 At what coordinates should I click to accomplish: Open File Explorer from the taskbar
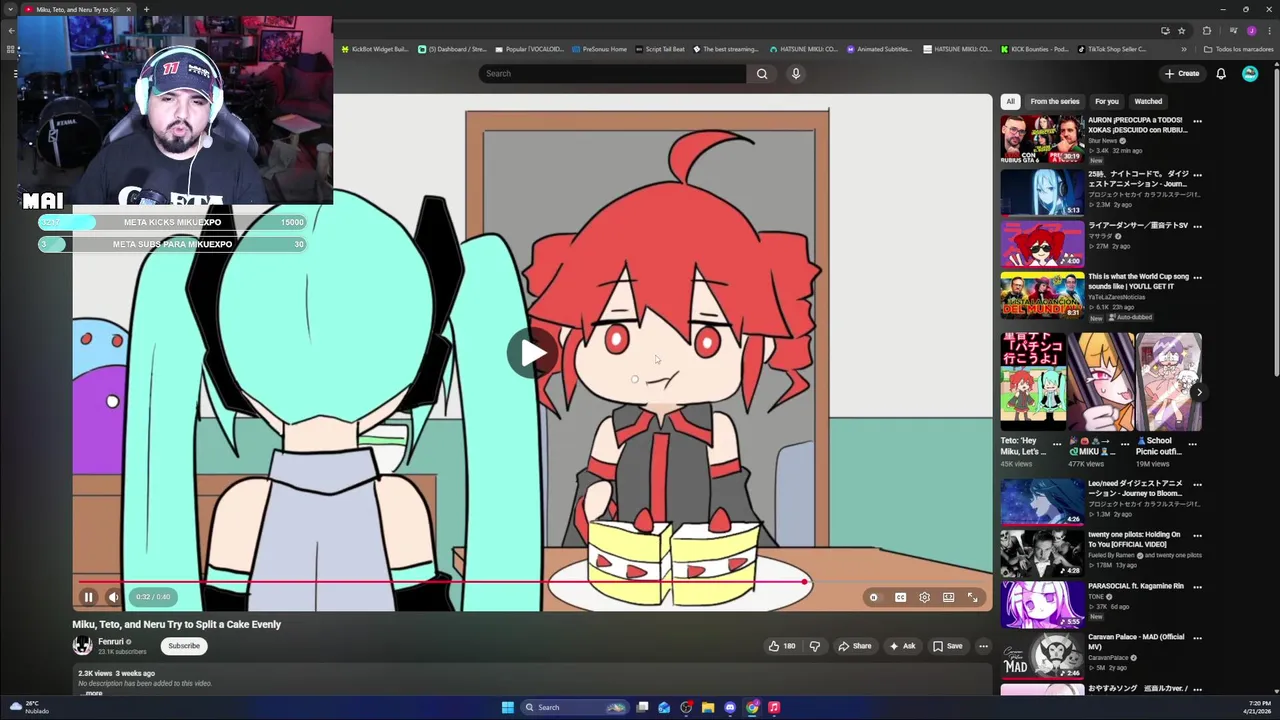pyautogui.click(x=708, y=707)
